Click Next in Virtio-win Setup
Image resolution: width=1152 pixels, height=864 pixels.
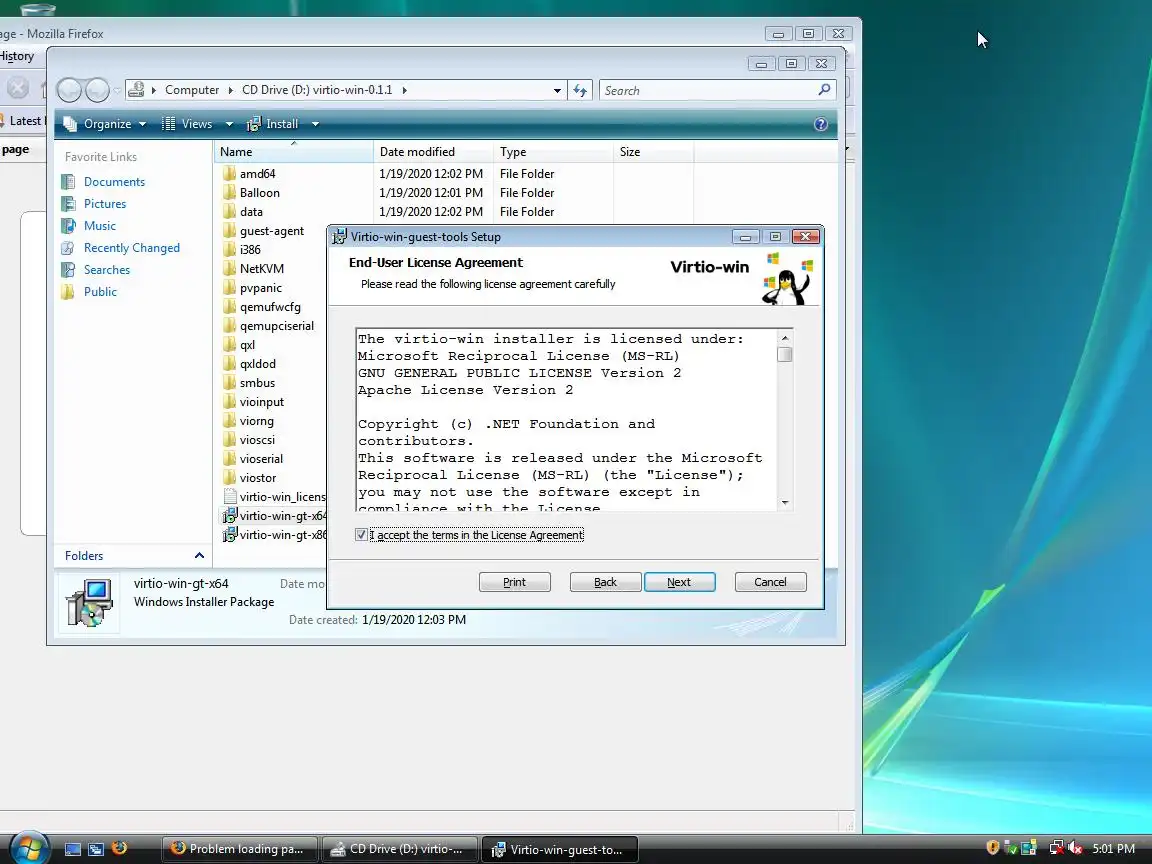(x=680, y=582)
